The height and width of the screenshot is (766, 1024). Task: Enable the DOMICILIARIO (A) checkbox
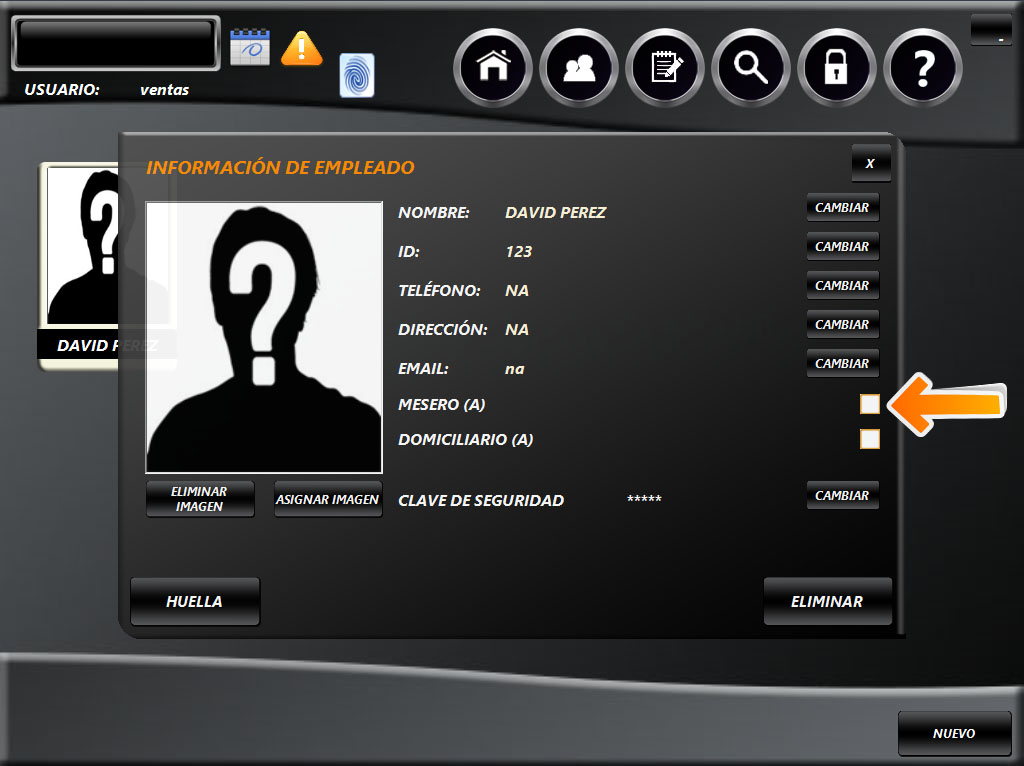(x=870, y=439)
